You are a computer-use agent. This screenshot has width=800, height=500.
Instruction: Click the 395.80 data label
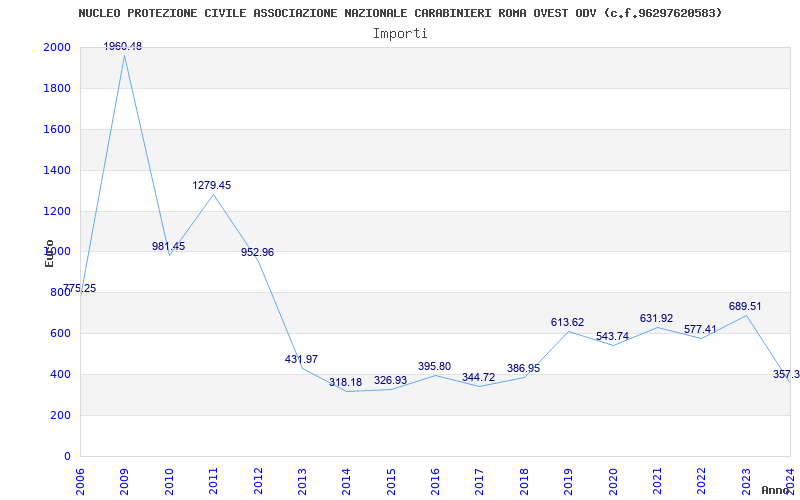434,366
